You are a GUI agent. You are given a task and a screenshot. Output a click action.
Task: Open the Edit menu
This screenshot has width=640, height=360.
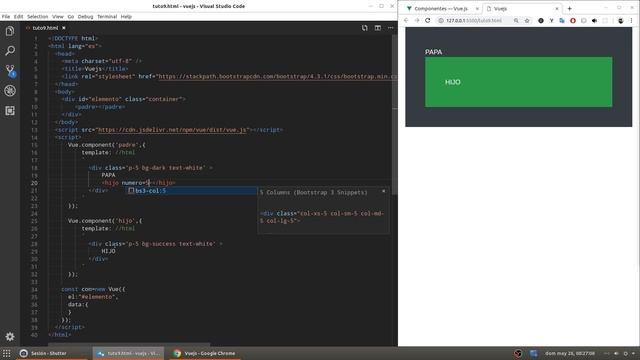(x=18, y=17)
